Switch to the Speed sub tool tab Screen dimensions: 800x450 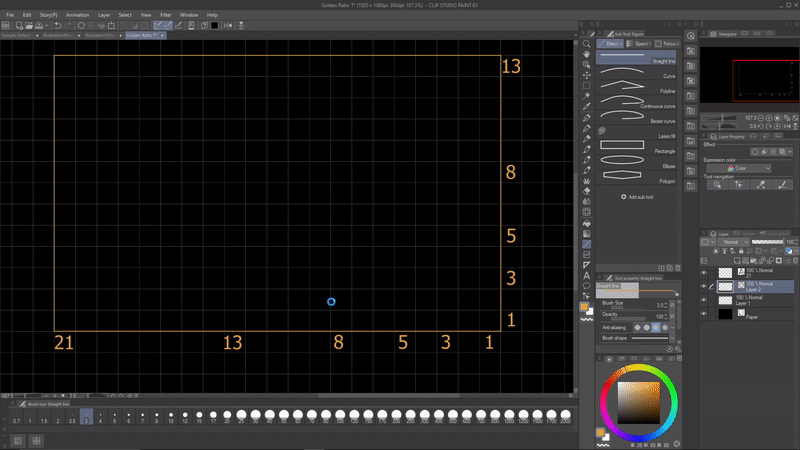[639, 44]
